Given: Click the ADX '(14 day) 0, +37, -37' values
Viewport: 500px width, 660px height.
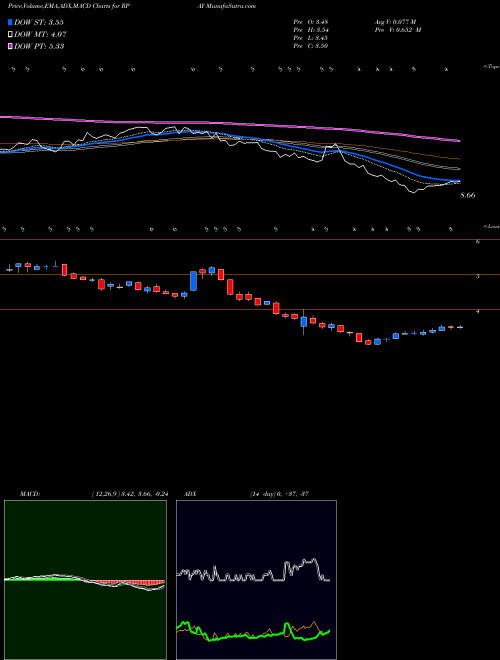Looking at the screenshot, I should click(278, 494).
